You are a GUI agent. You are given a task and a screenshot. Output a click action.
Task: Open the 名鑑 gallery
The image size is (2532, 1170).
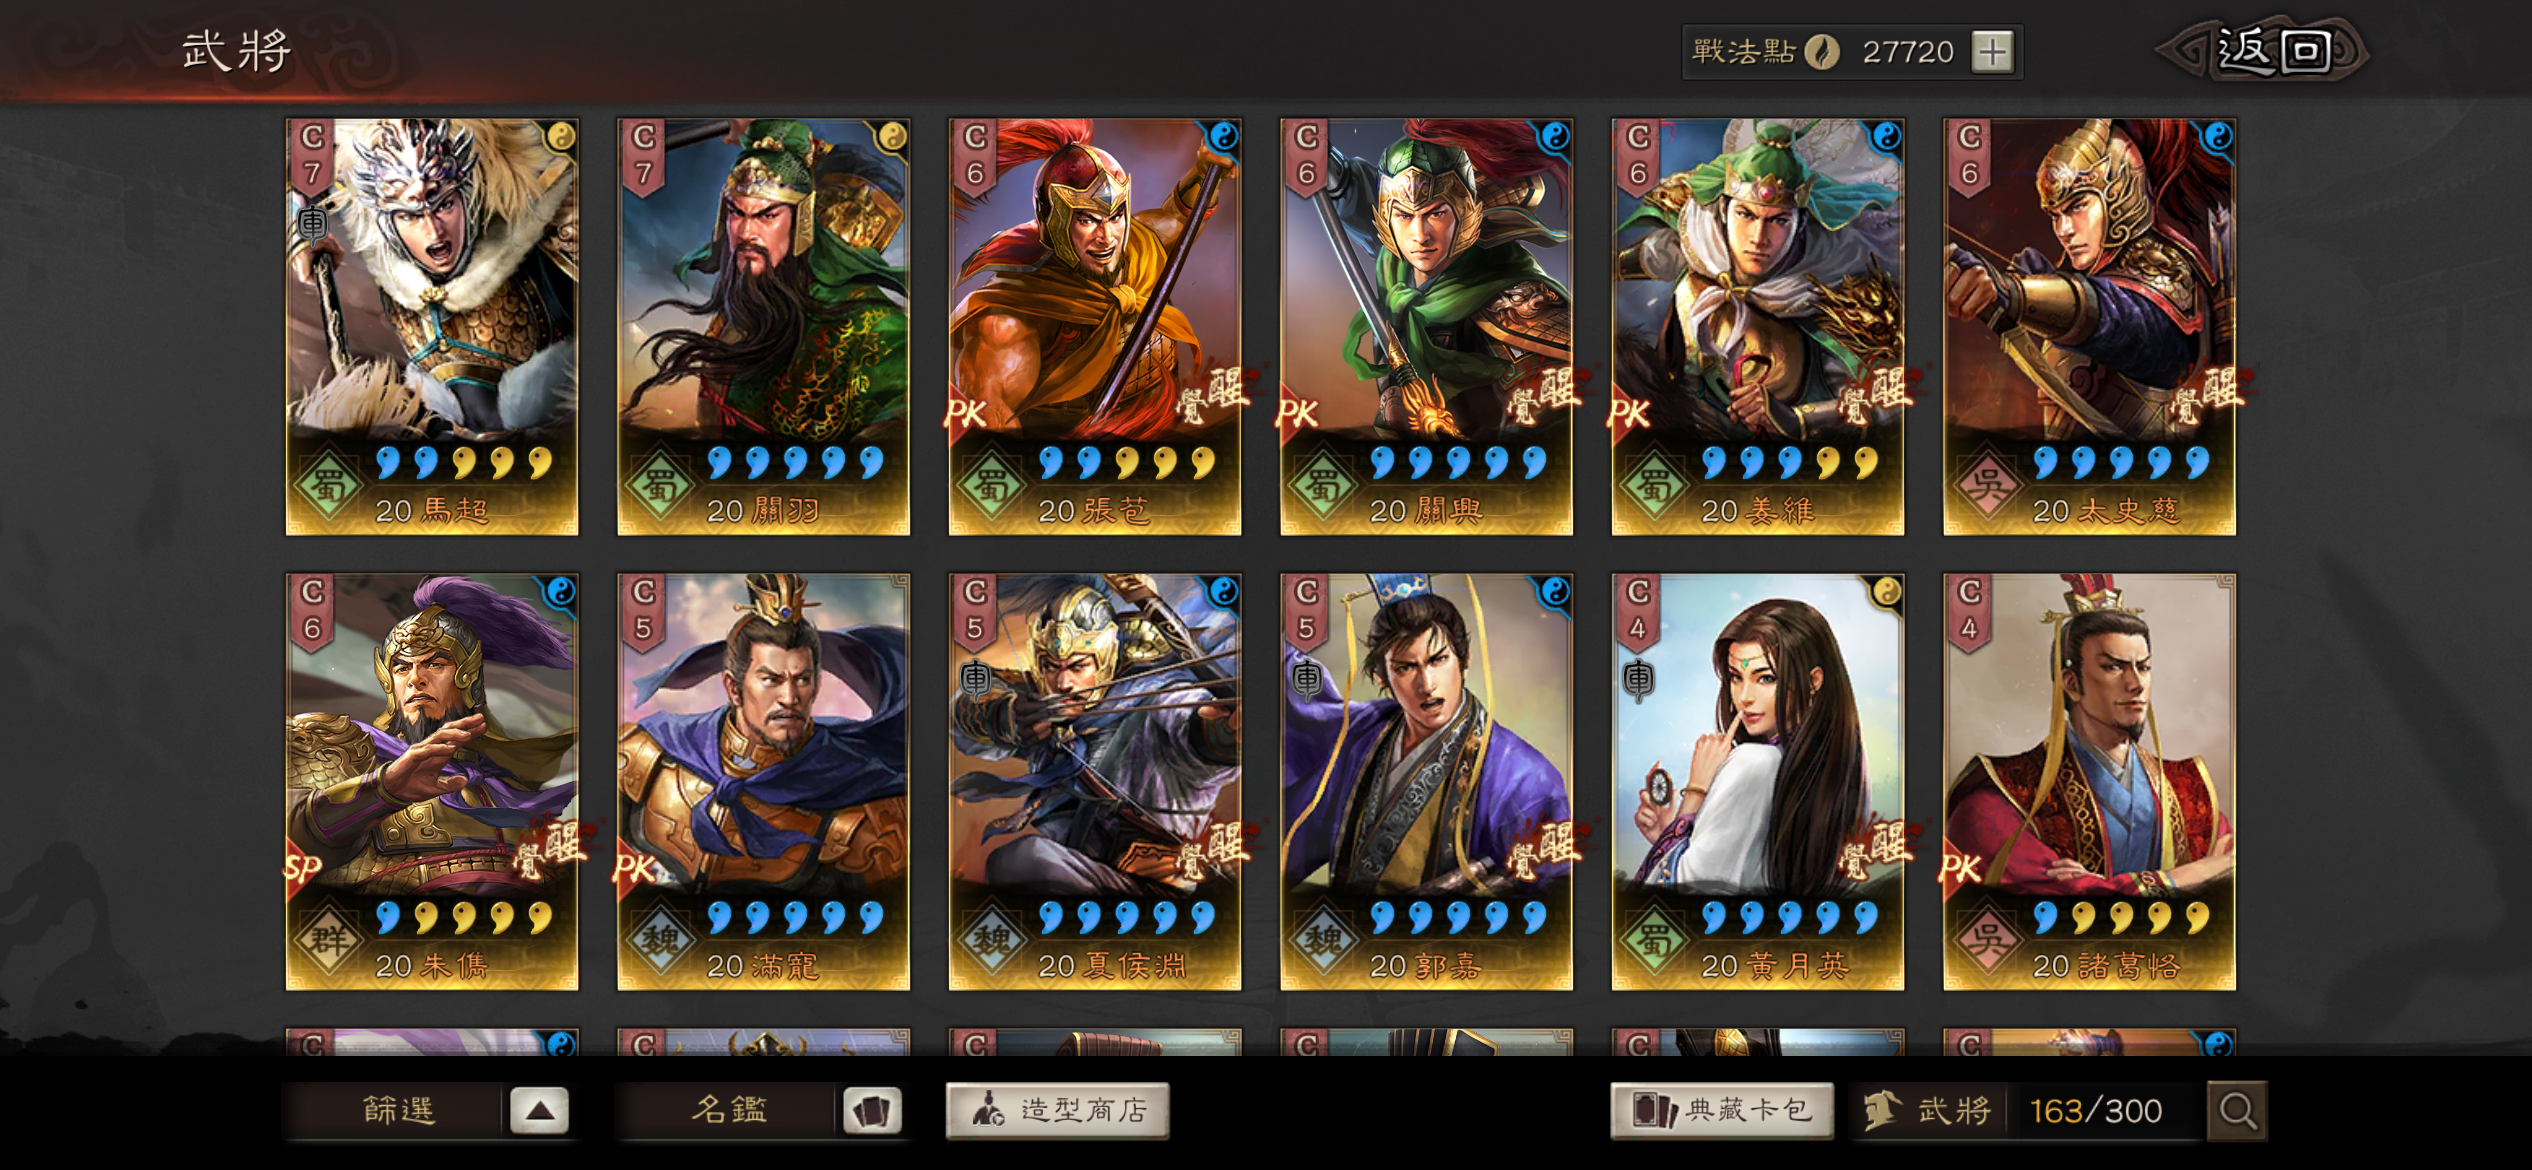coord(729,1110)
